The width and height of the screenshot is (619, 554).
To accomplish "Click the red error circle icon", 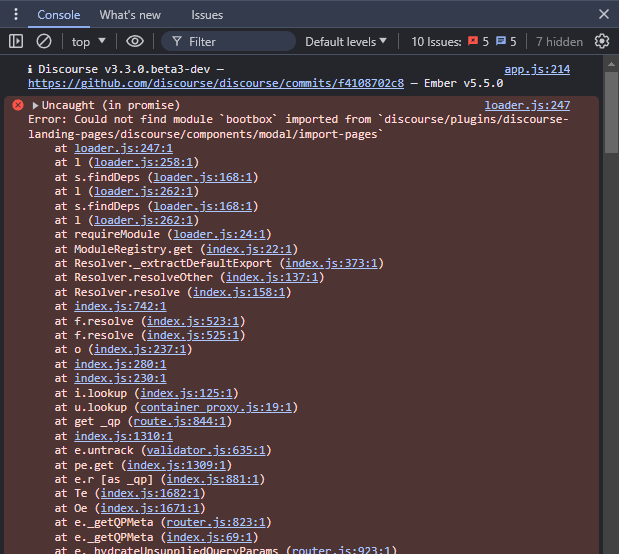I will [x=18, y=105].
